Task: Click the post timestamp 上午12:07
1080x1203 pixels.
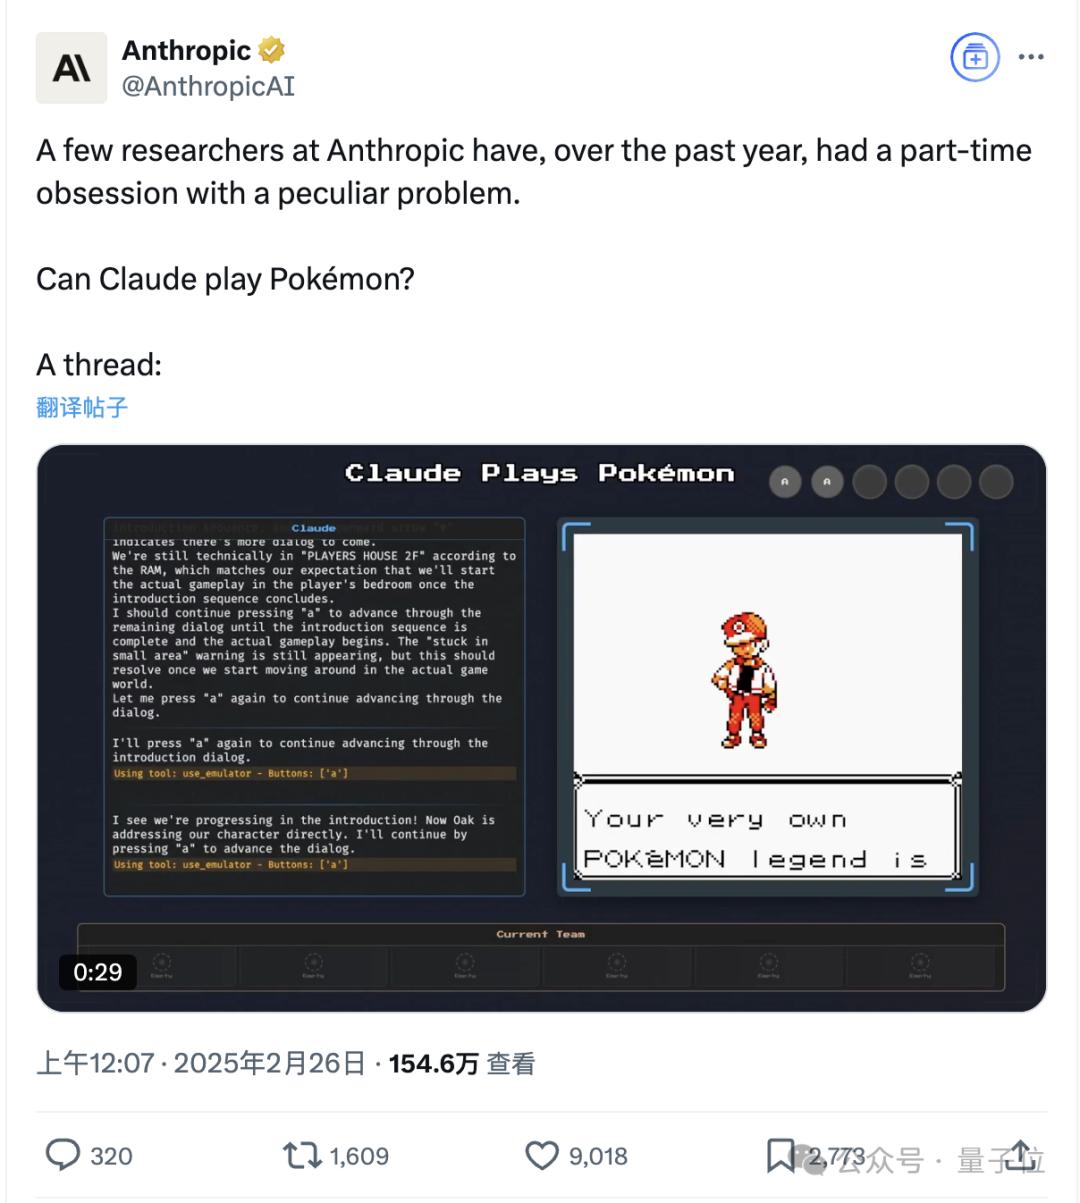Action: 95,1064
